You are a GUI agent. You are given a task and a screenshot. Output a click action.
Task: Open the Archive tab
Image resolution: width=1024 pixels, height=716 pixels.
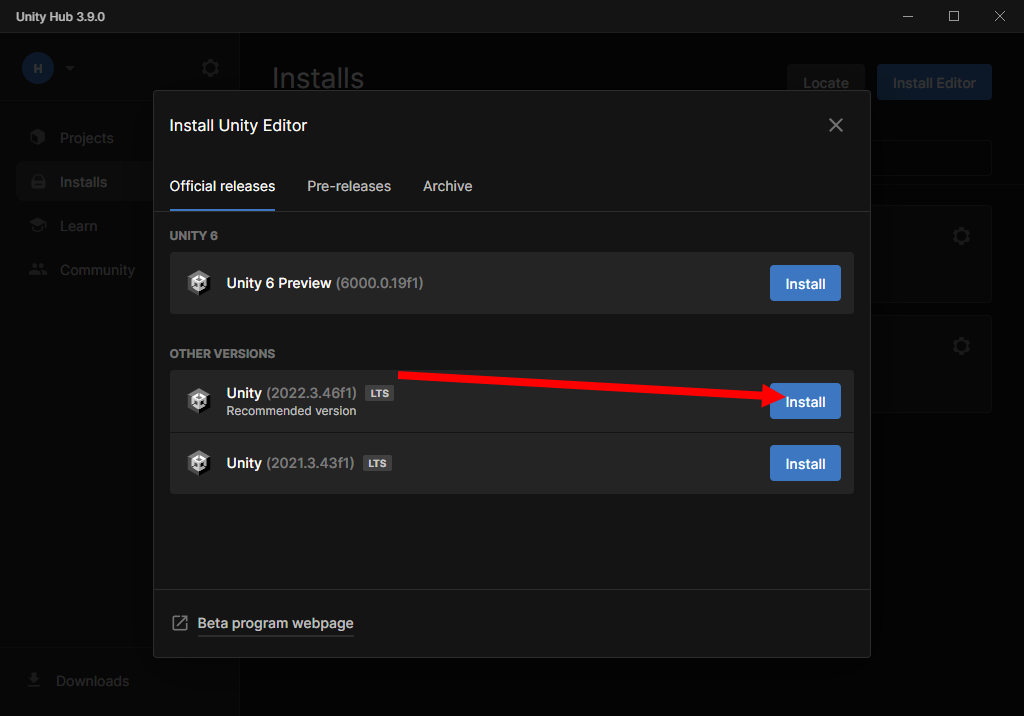point(447,186)
